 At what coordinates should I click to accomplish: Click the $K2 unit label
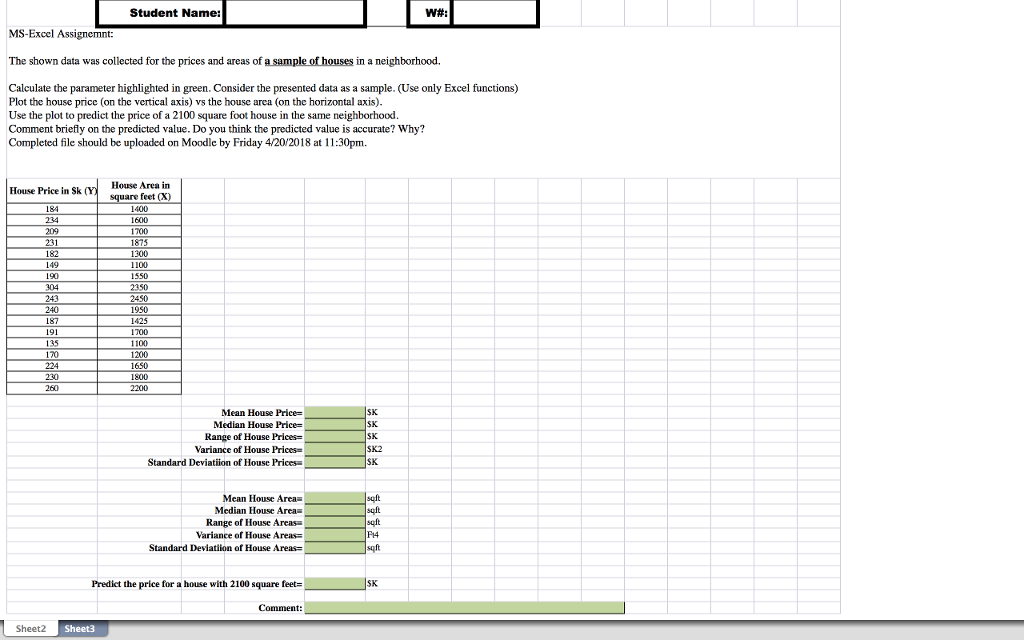374,449
